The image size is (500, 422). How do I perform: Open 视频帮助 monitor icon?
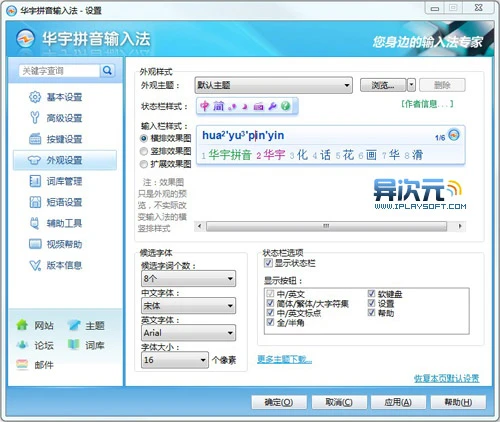click(35, 244)
